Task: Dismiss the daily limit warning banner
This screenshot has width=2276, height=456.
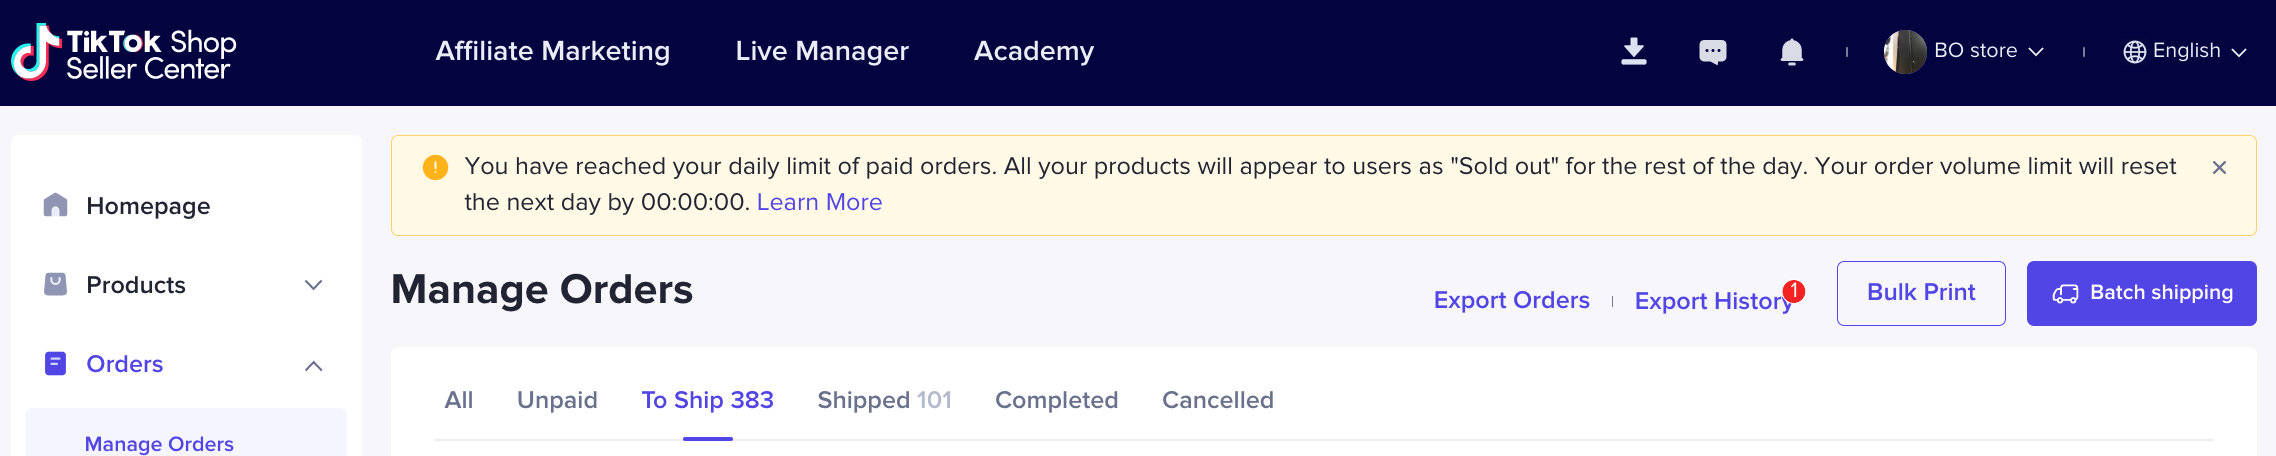Action: [2219, 167]
